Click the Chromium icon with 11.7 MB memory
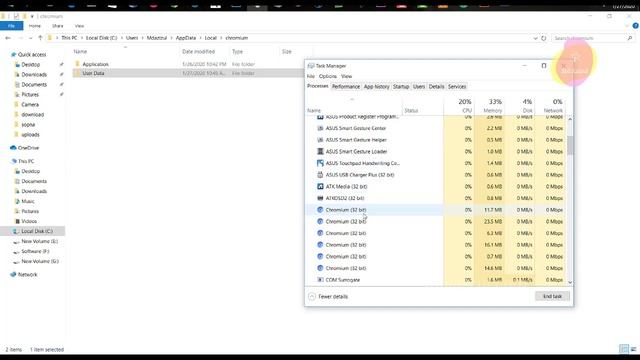The height and width of the screenshot is (360, 640). [320, 210]
